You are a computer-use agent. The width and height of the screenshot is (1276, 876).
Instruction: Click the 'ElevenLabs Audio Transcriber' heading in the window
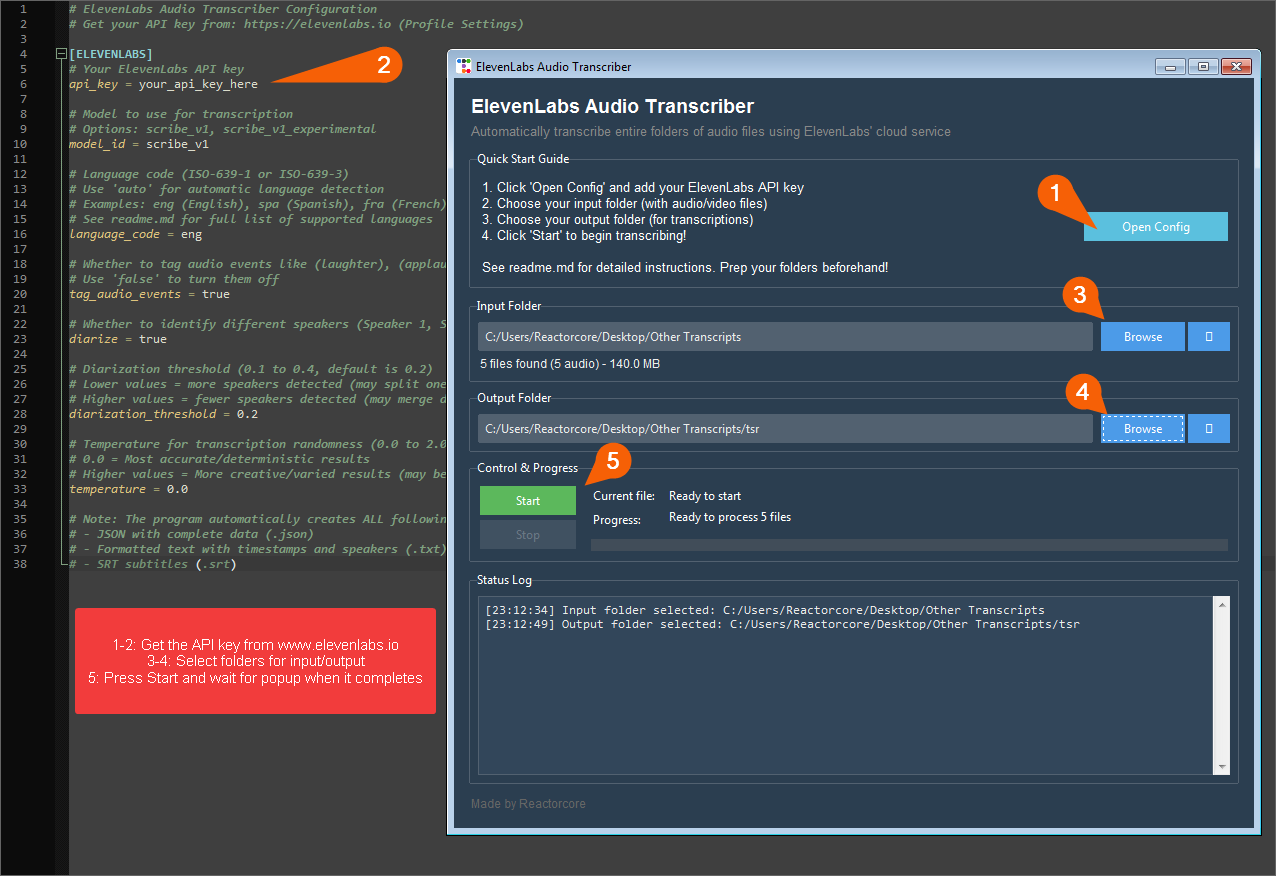click(x=613, y=106)
